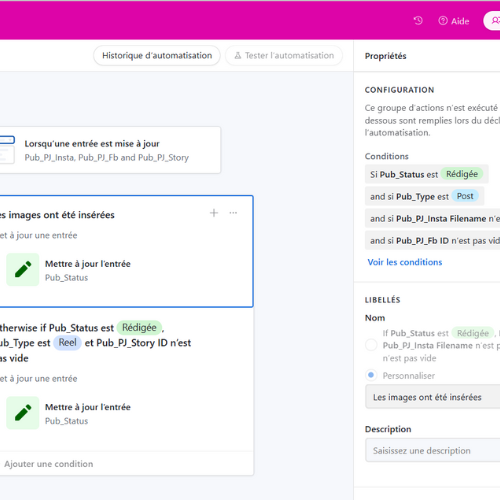Screen dimensions: 500x500
Task: Select the Pub_Status est Rédigée condition
Action: (x=427, y=174)
